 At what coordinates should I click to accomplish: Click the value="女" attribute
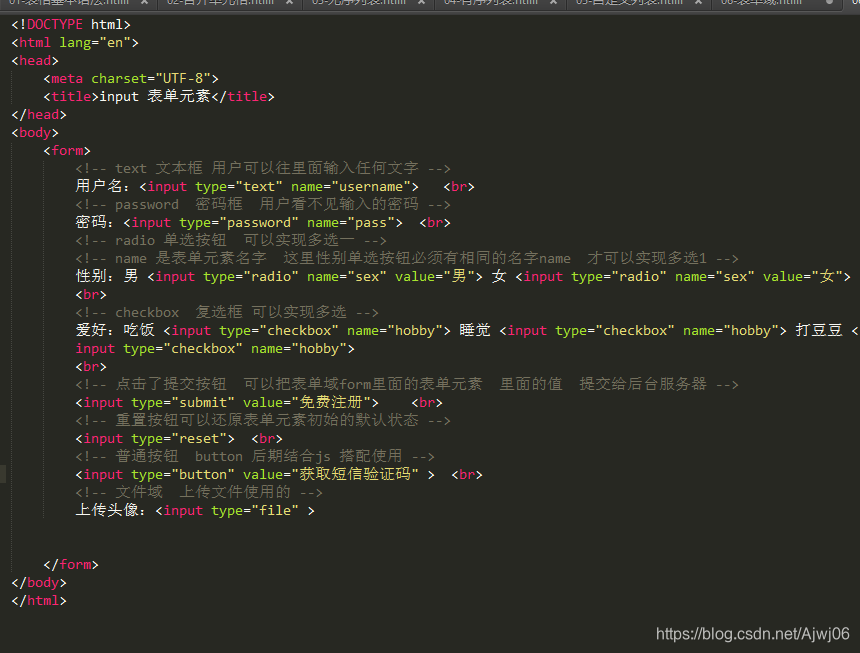[x=803, y=276]
